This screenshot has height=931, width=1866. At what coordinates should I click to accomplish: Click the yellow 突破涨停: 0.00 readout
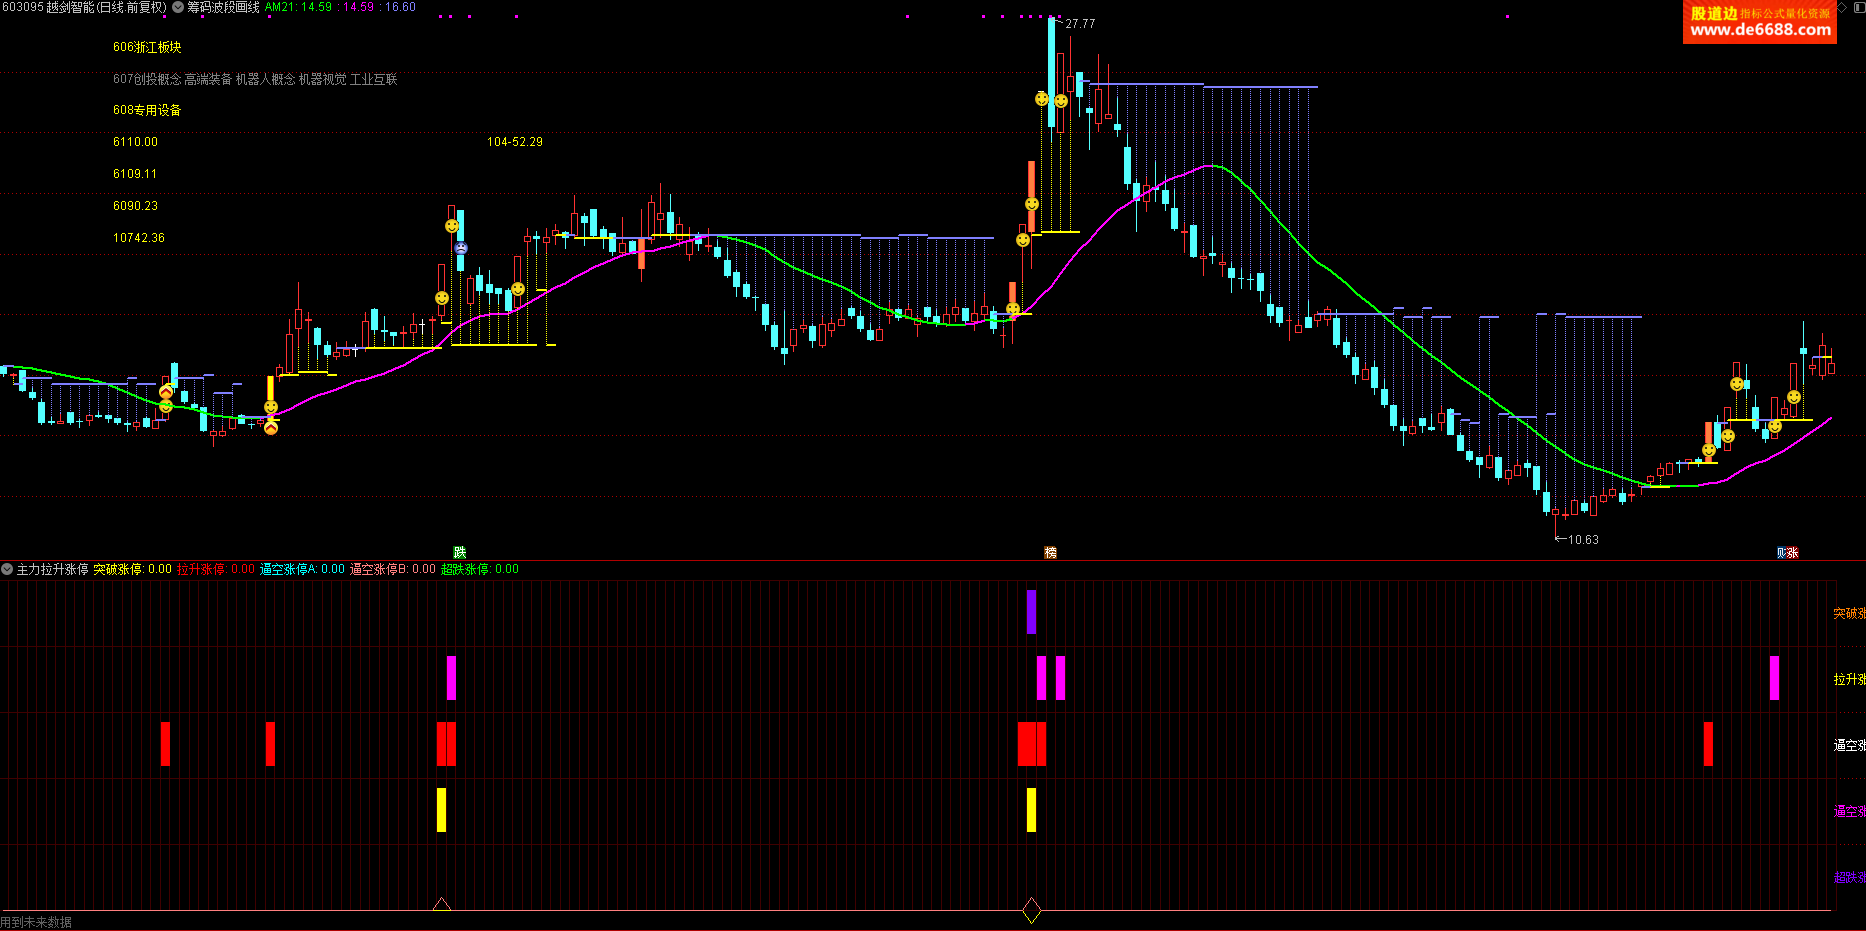coord(133,569)
